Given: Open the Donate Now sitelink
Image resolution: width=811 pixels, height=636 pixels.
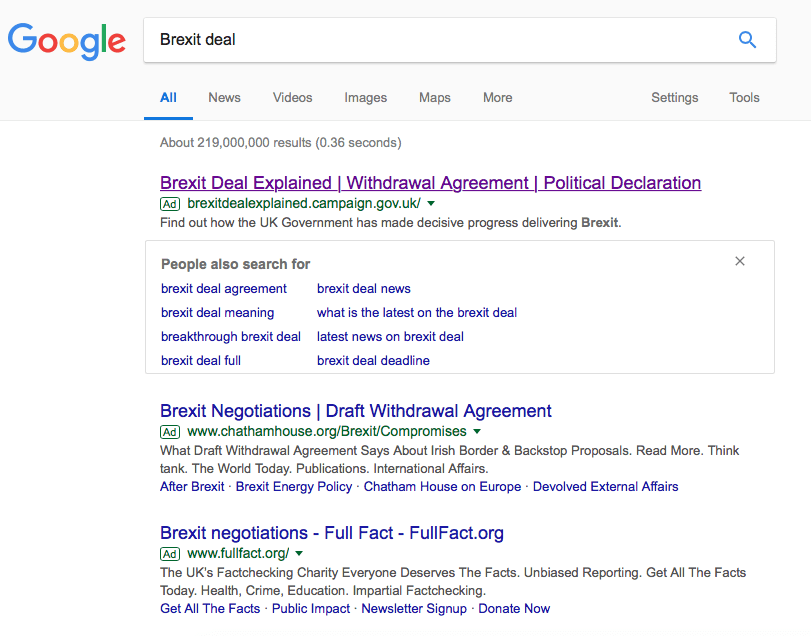Looking at the screenshot, I should tap(514, 609).
